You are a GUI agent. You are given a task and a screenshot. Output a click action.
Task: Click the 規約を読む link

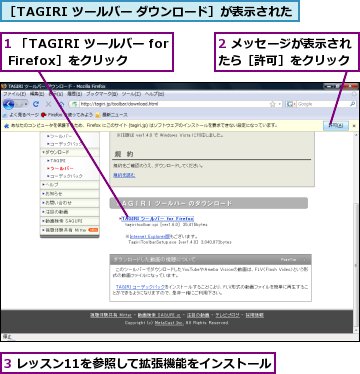pyautogui.click(x=124, y=175)
